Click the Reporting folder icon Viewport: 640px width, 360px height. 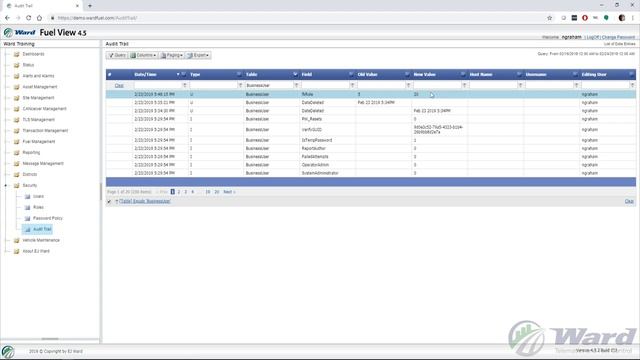coord(17,153)
